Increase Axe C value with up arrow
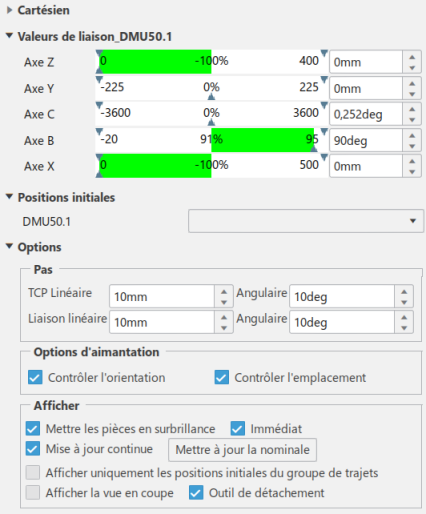The width and height of the screenshot is (426, 514). click(x=412, y=109)
